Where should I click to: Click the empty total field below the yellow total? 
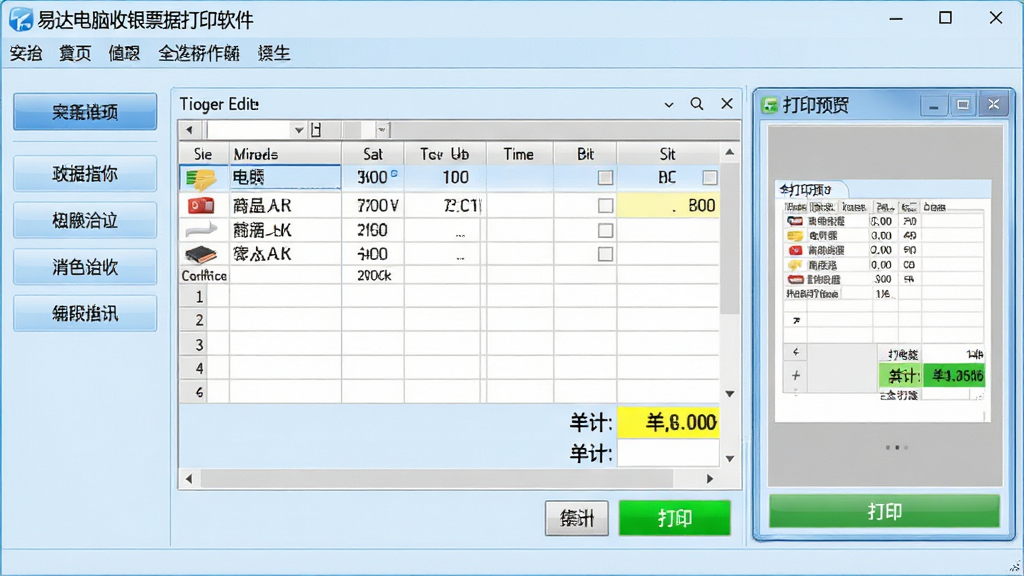[668, 453]
